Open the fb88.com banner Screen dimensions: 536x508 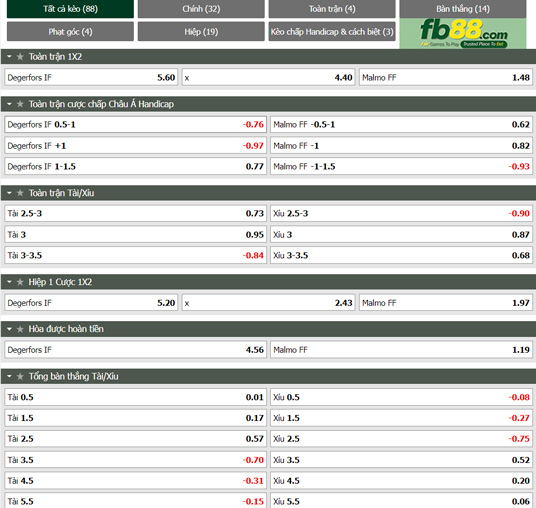pyautogui.click(x=463, y=33)
